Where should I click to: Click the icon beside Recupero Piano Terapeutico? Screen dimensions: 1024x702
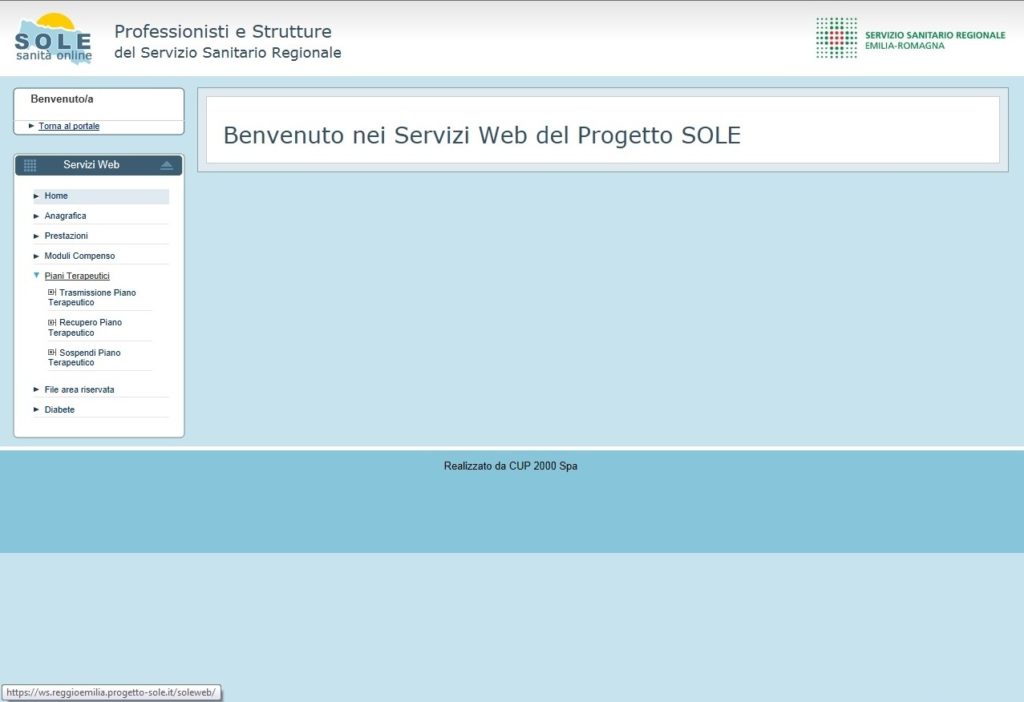click(52, 322)
